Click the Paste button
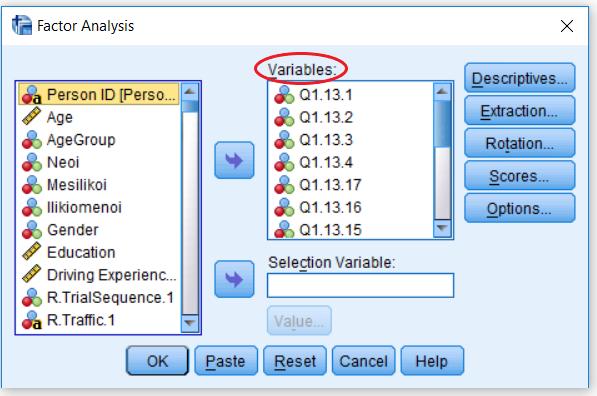The image size is (597, 396). pos(226,361)
